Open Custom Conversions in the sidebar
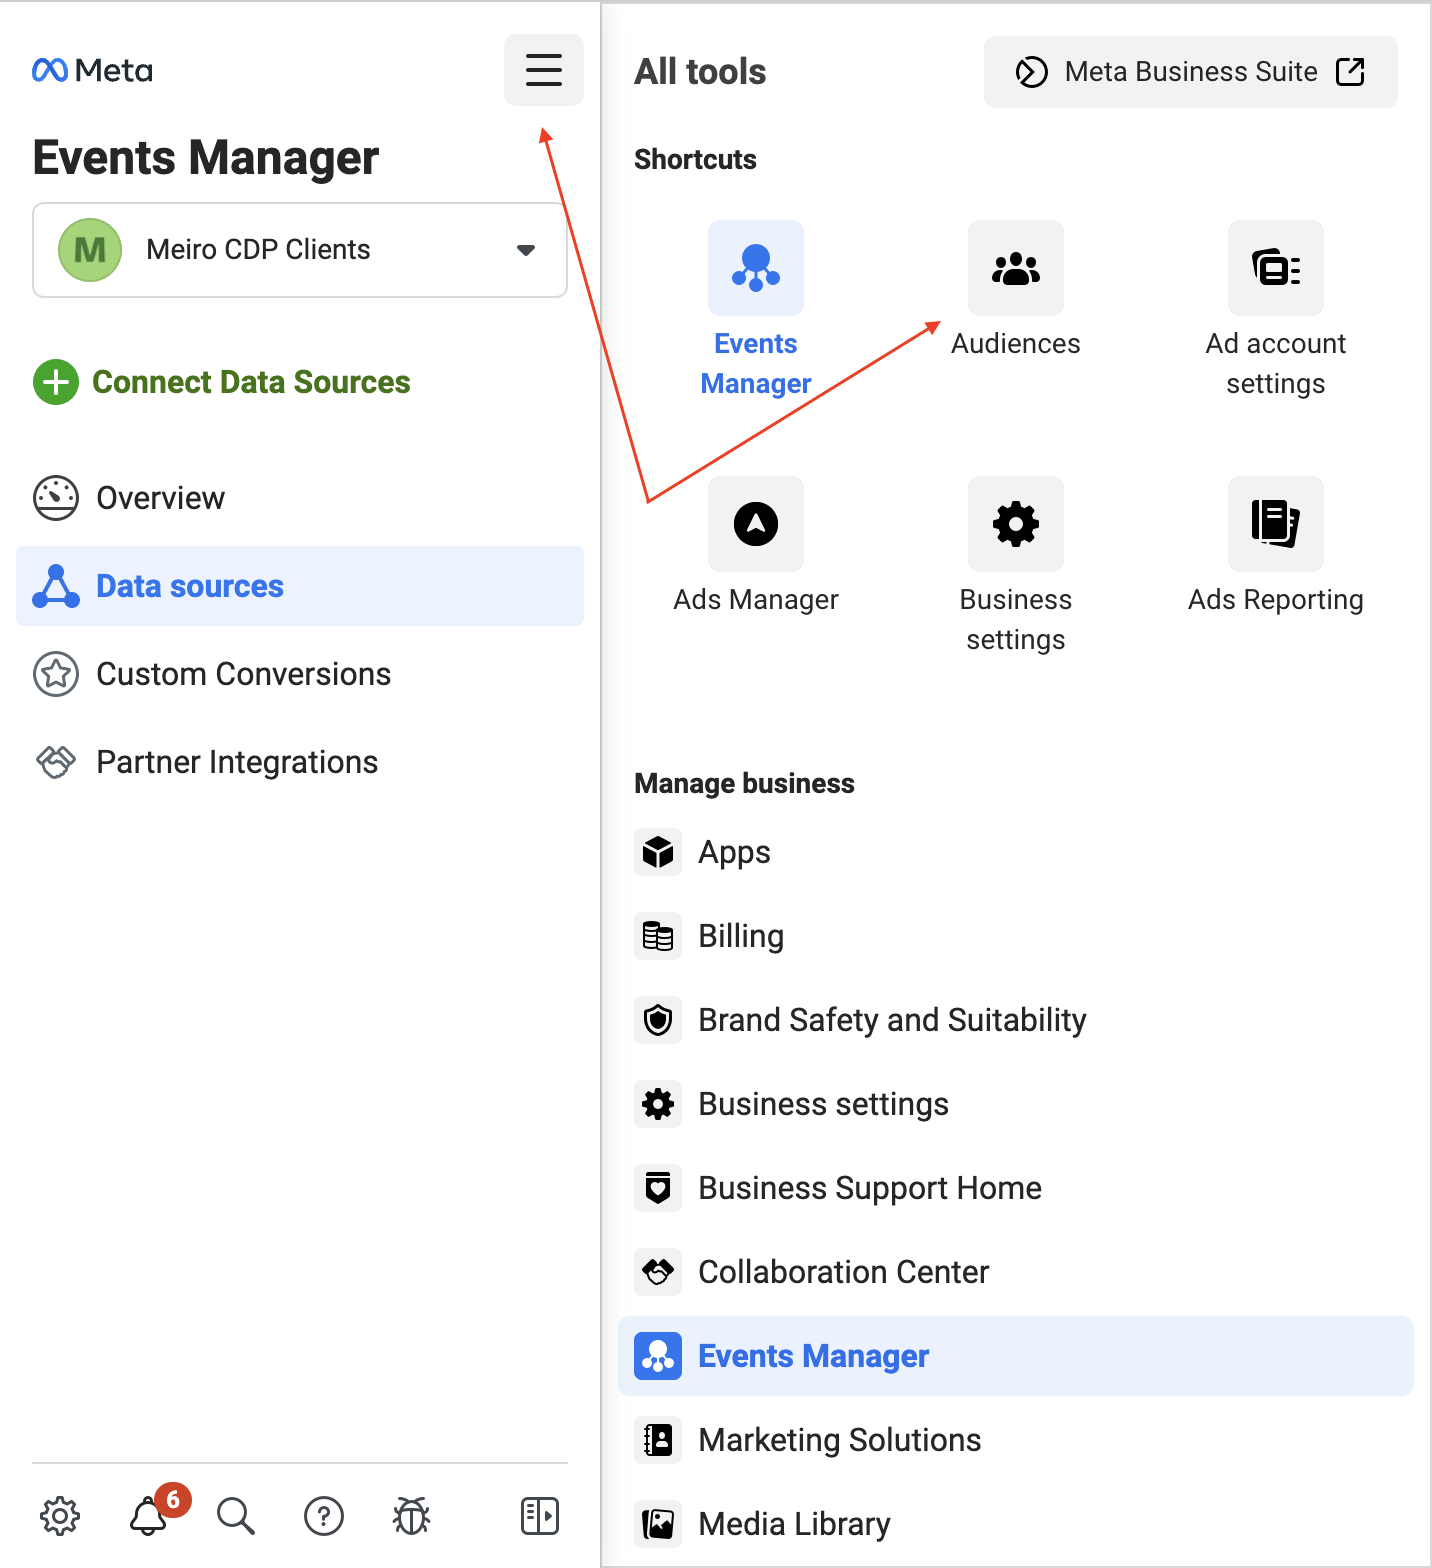1432x1568 pixels. (300, 674)
